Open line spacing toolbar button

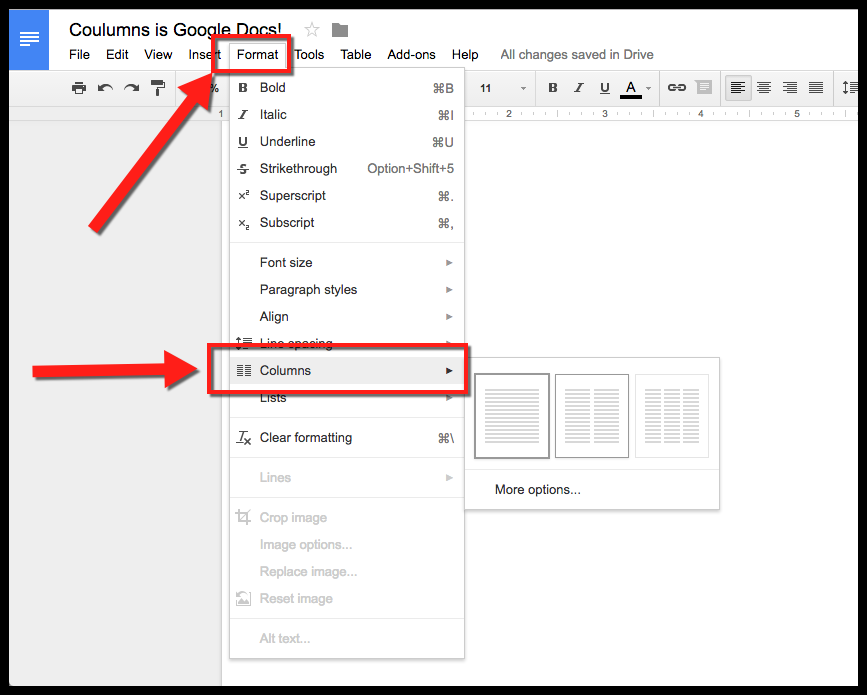850,87
